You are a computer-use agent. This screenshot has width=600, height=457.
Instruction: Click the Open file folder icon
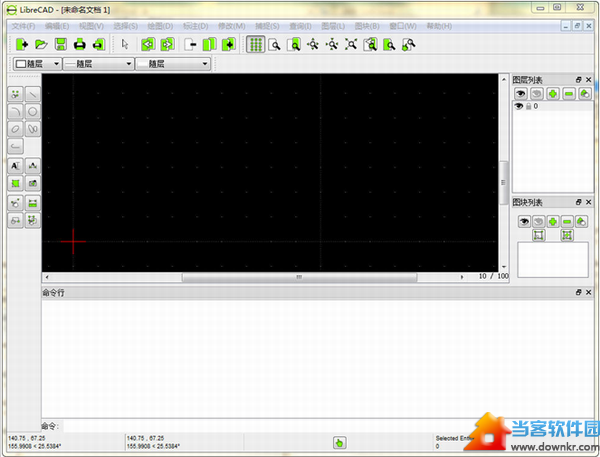(41, 44)
